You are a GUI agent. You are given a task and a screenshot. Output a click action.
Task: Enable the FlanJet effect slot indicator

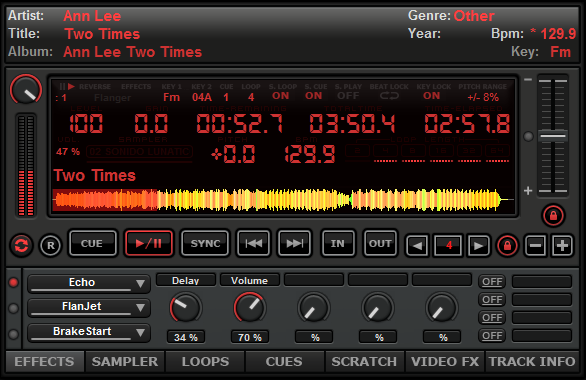point(13,308)
